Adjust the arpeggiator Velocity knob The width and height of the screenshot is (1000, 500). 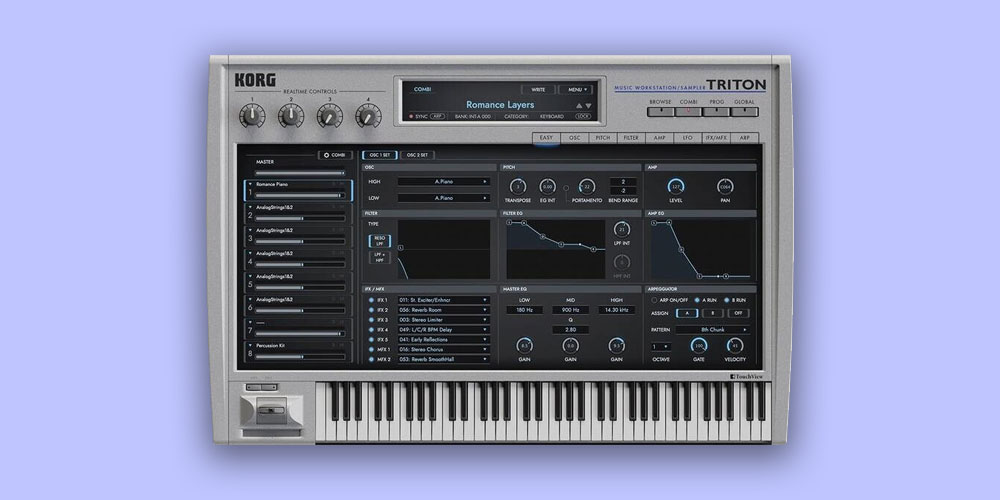coord(735,345)
